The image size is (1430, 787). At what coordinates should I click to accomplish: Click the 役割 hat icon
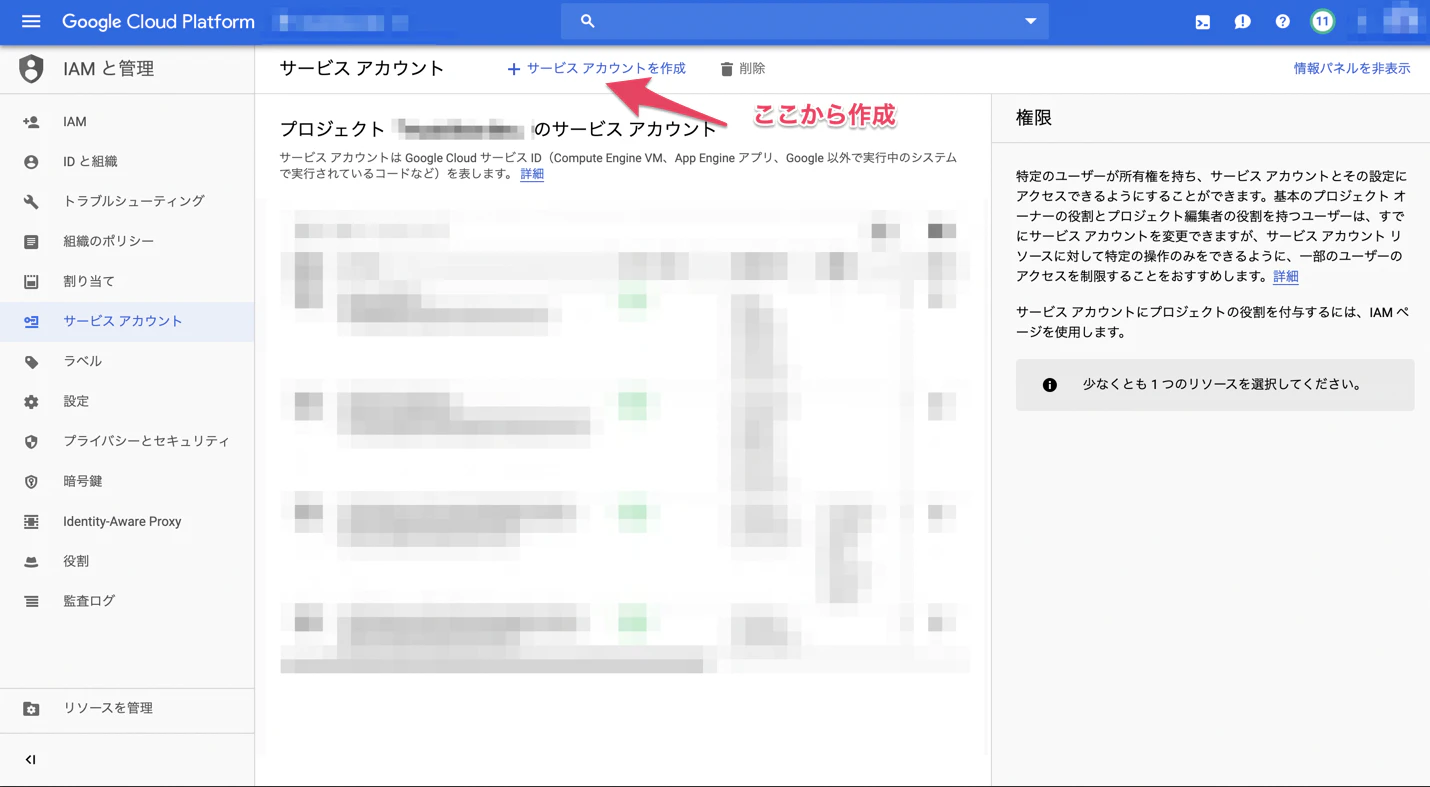click(31, 562)
